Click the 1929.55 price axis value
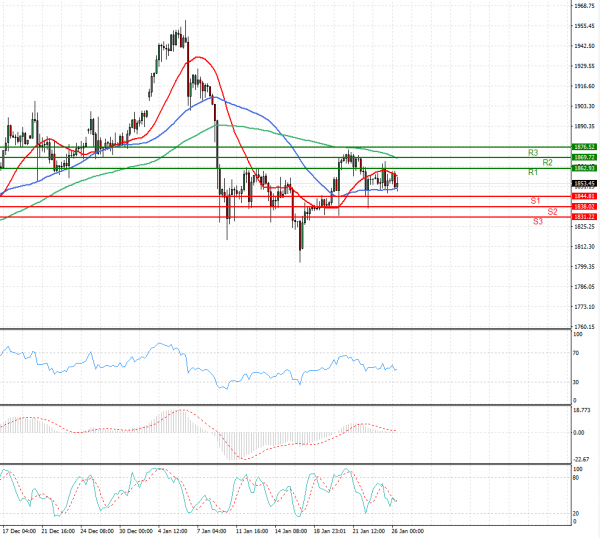Image resolution: width=600 pixels, height=538 pixels. 584,66
